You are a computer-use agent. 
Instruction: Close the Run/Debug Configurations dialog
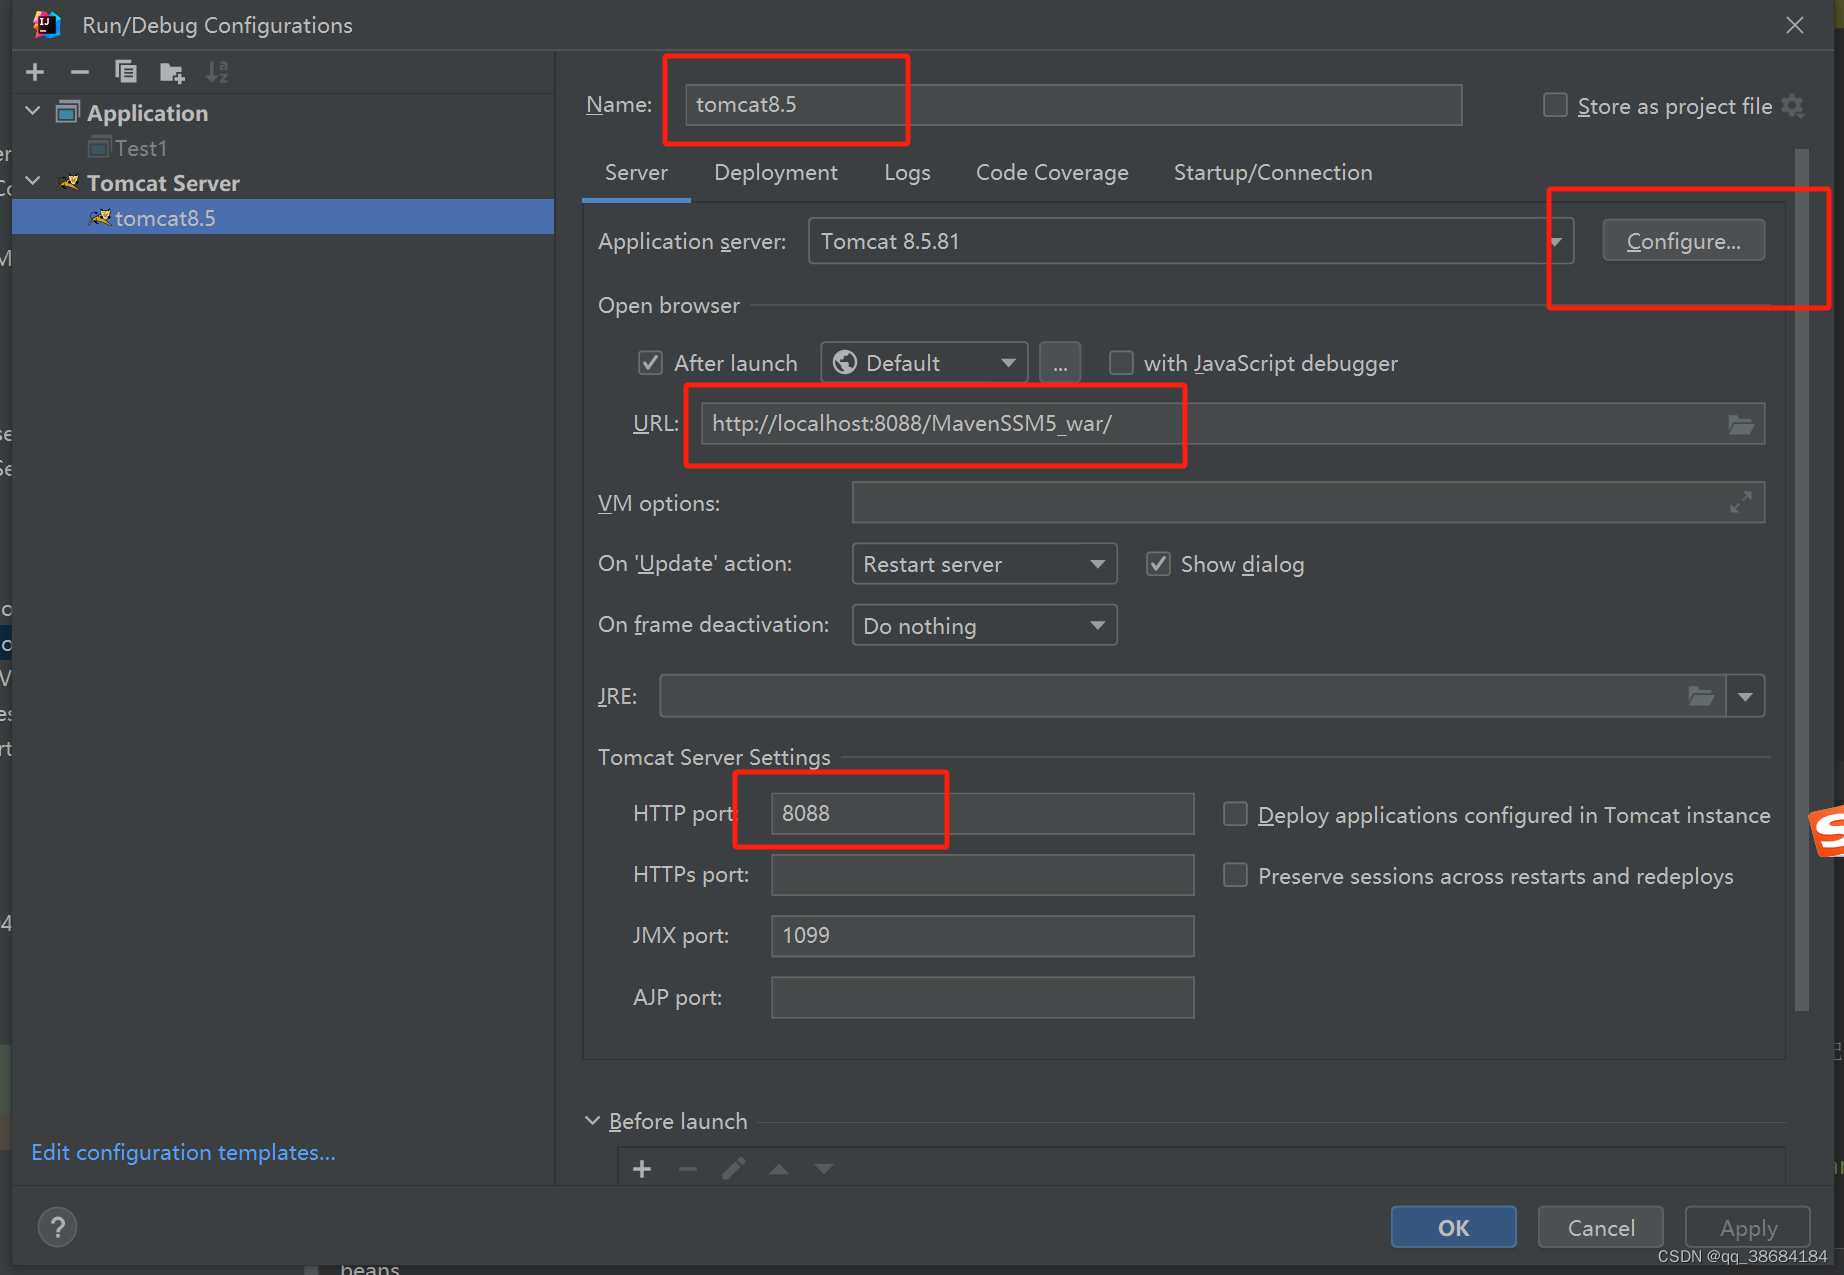pyautogui.click(x=1795, y=25)
